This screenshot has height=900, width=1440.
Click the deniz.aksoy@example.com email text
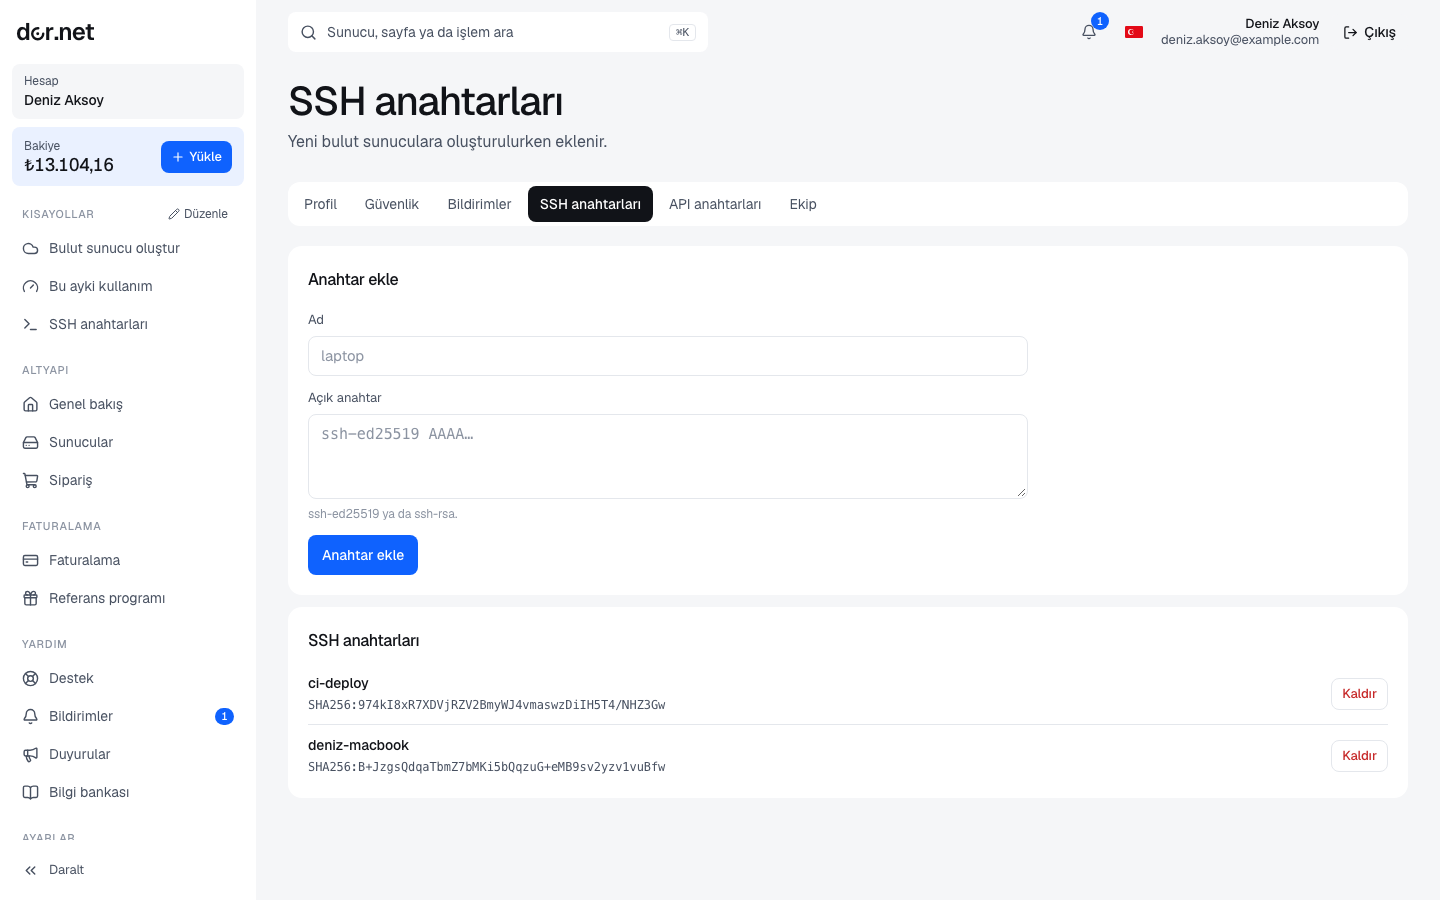point(1240,40)
